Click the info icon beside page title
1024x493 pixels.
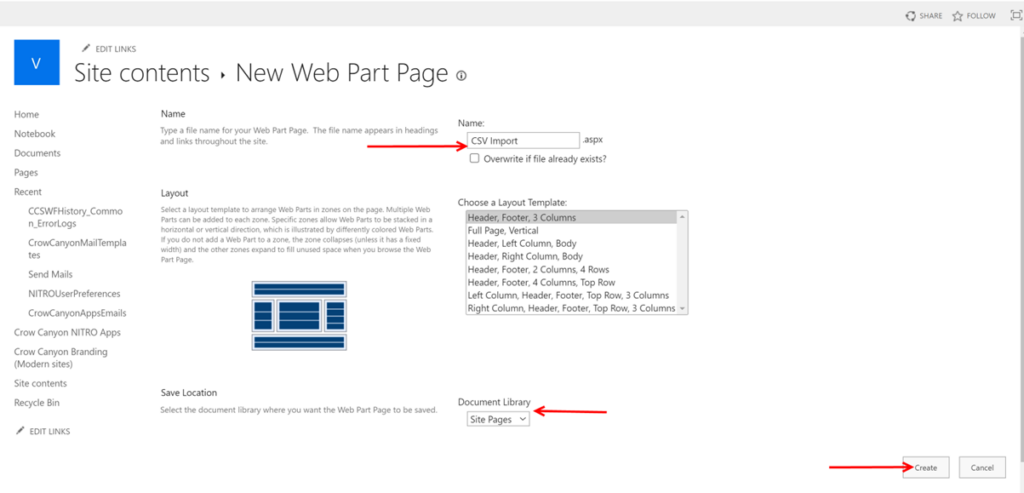coord(461,76)
